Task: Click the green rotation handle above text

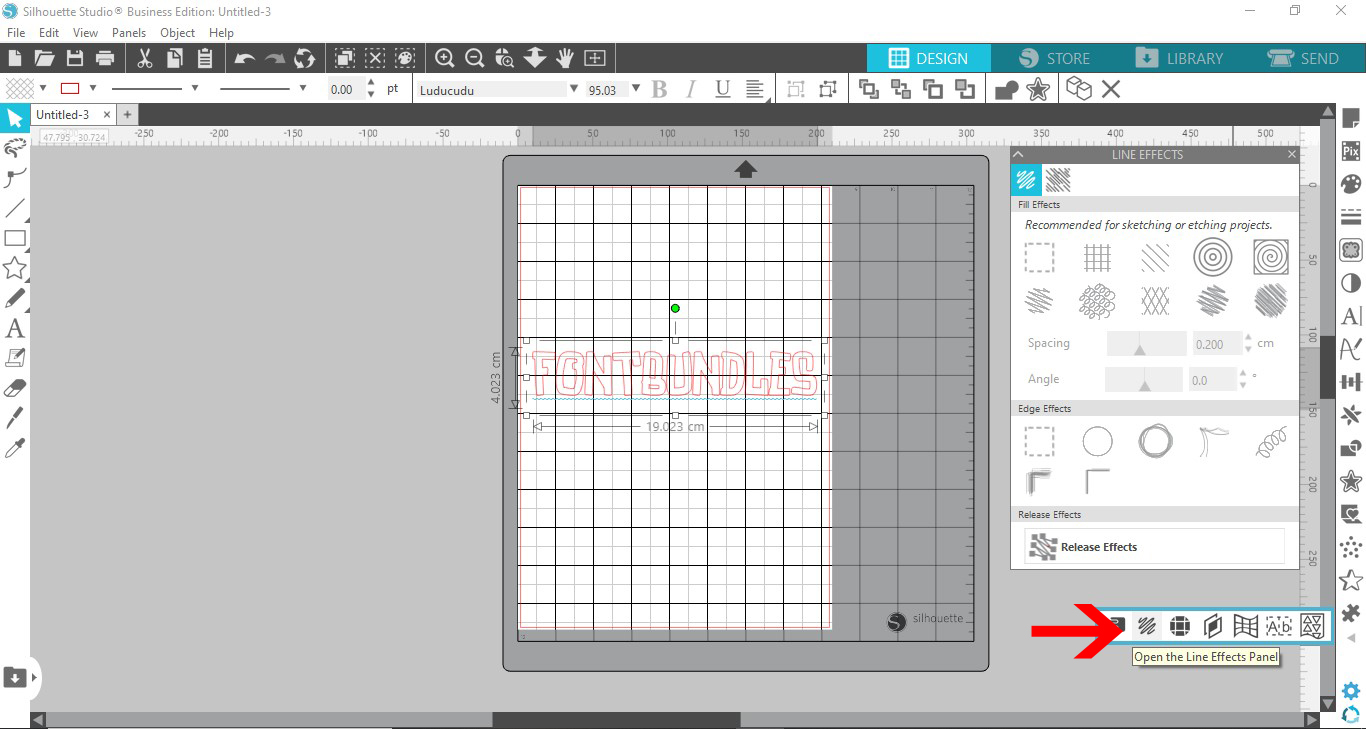Action: coord(675,308)
